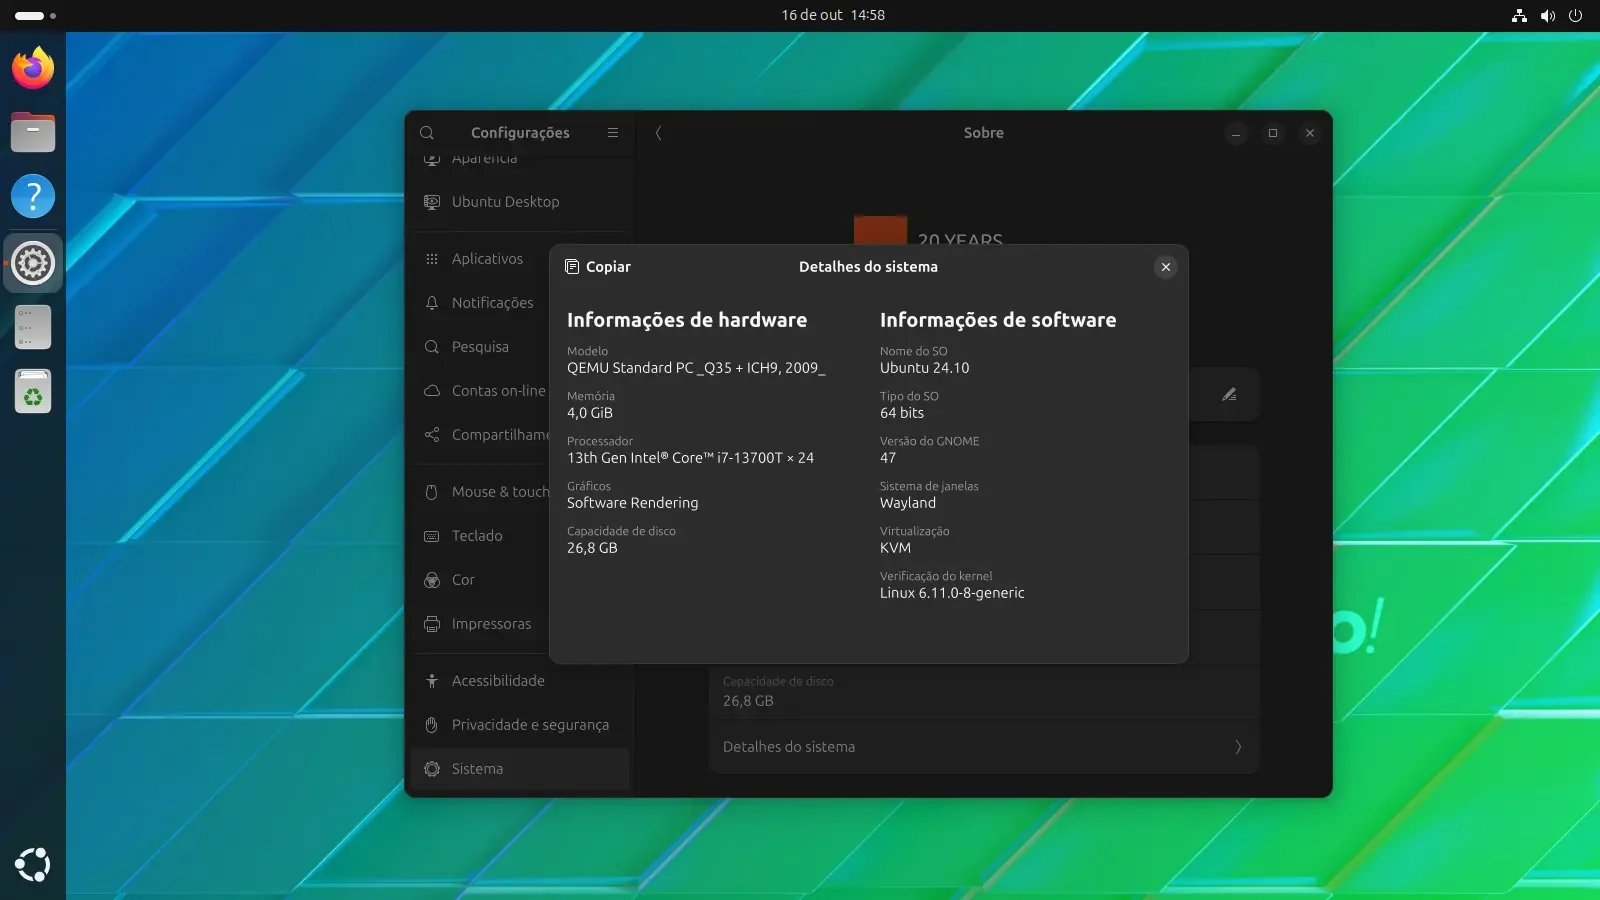Click the pencil edit icon for device name
Viewport: 1600px width, 900px height.
(1229, 394)
